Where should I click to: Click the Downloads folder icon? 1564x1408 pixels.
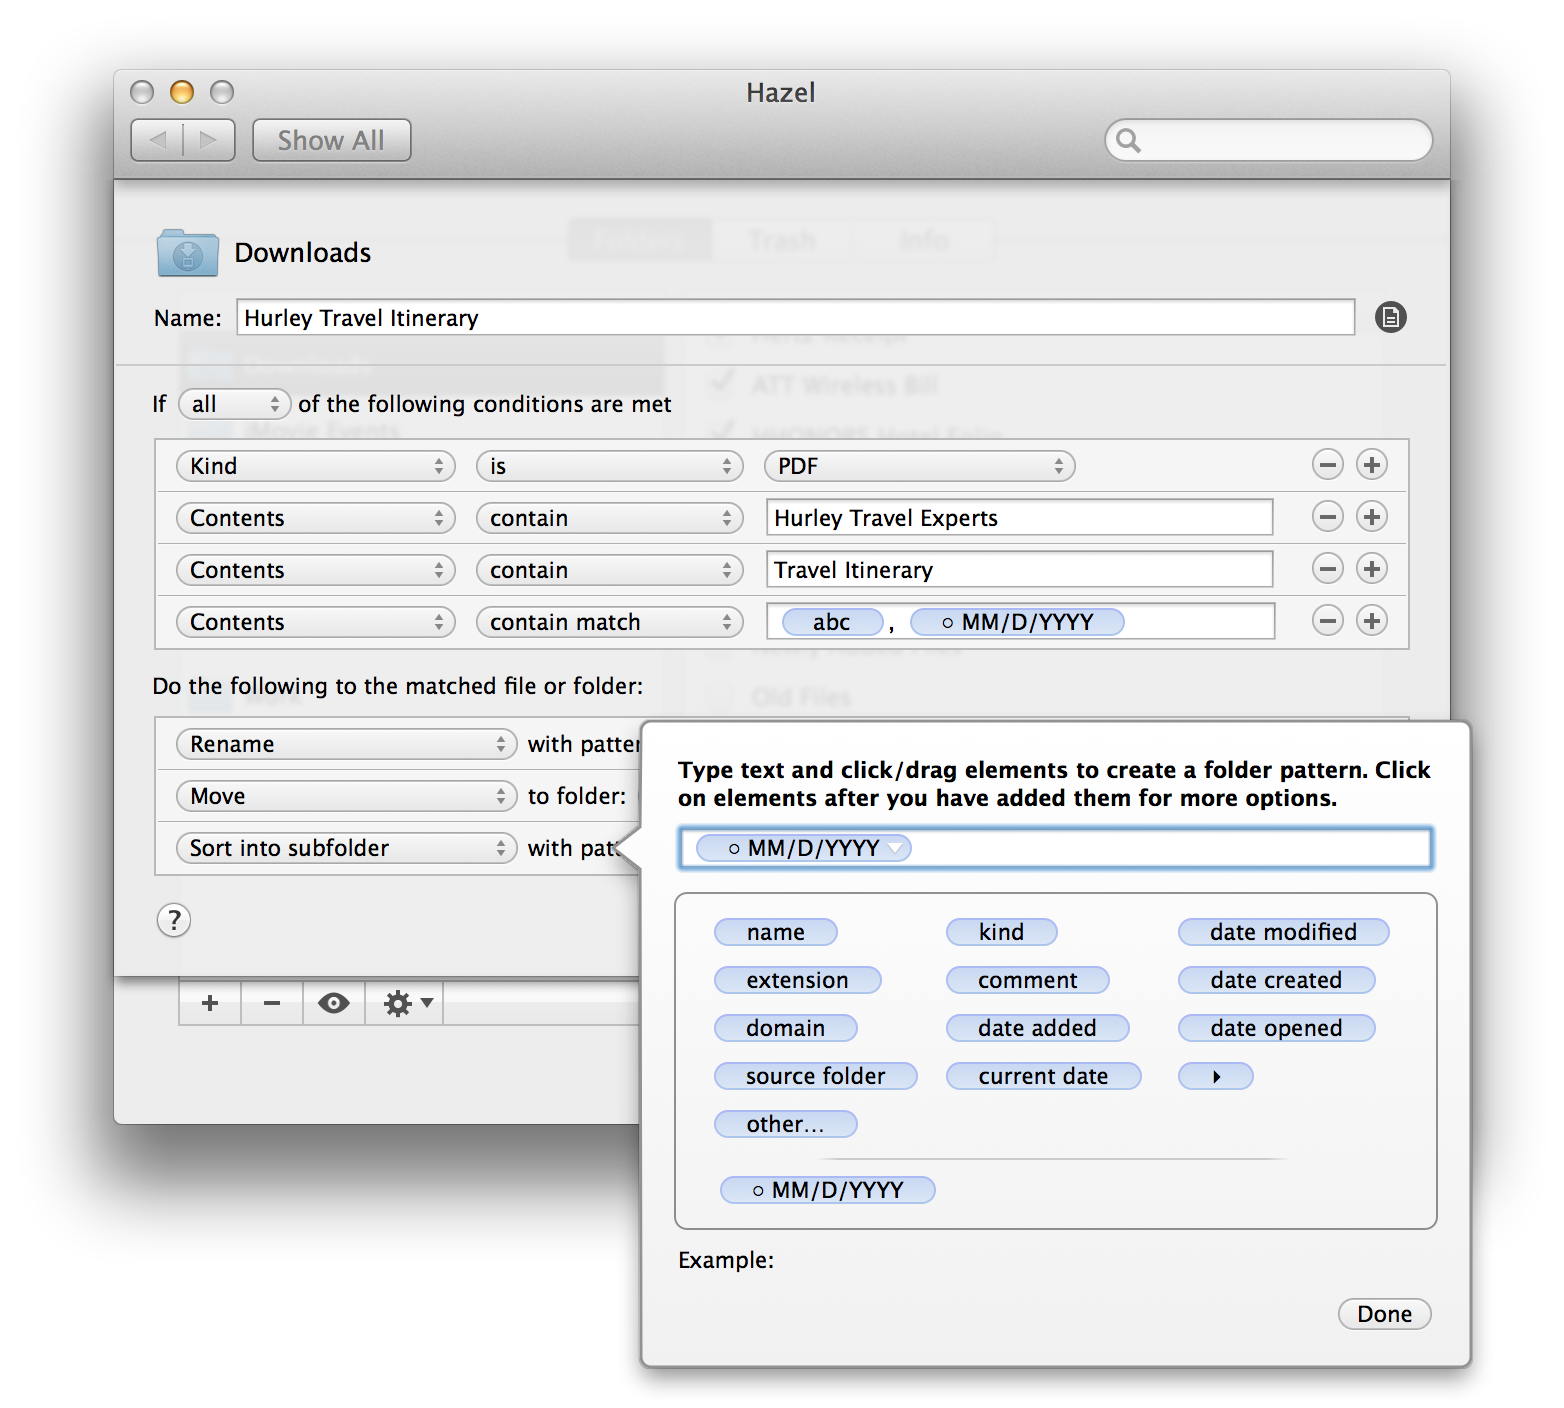tap(187, 252)
